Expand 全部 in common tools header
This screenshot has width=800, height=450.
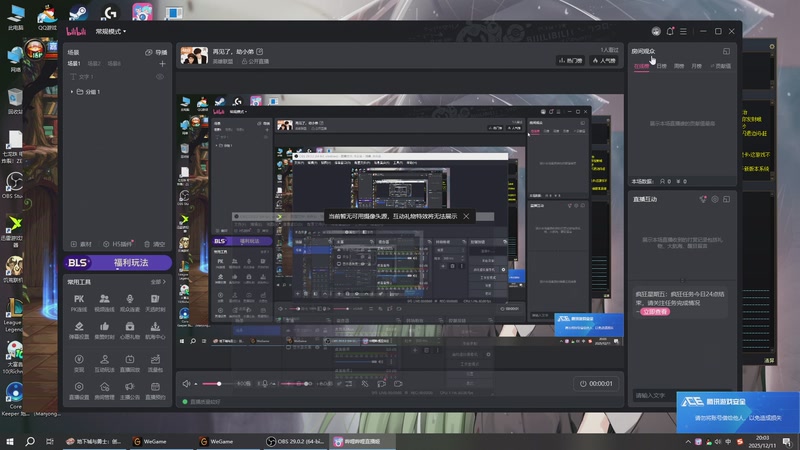tap(158, 282)
